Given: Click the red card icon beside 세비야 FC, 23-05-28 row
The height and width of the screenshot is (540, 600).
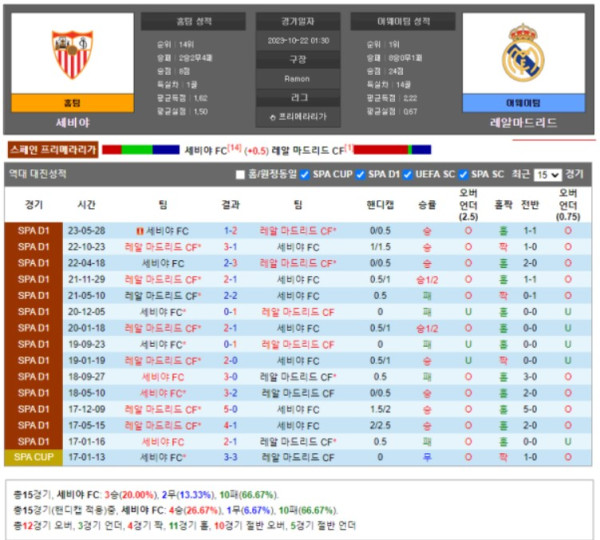Looking at the screenshot, I should 139,230.
